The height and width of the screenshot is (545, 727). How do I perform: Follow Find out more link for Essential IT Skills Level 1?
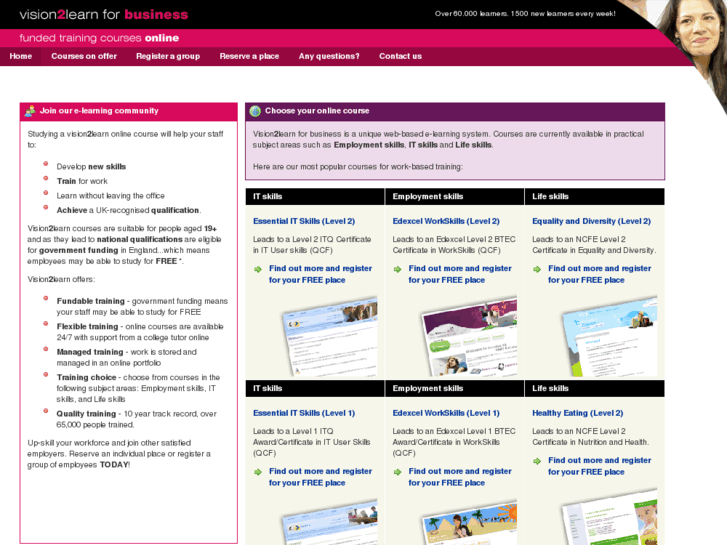coord(320,477)
